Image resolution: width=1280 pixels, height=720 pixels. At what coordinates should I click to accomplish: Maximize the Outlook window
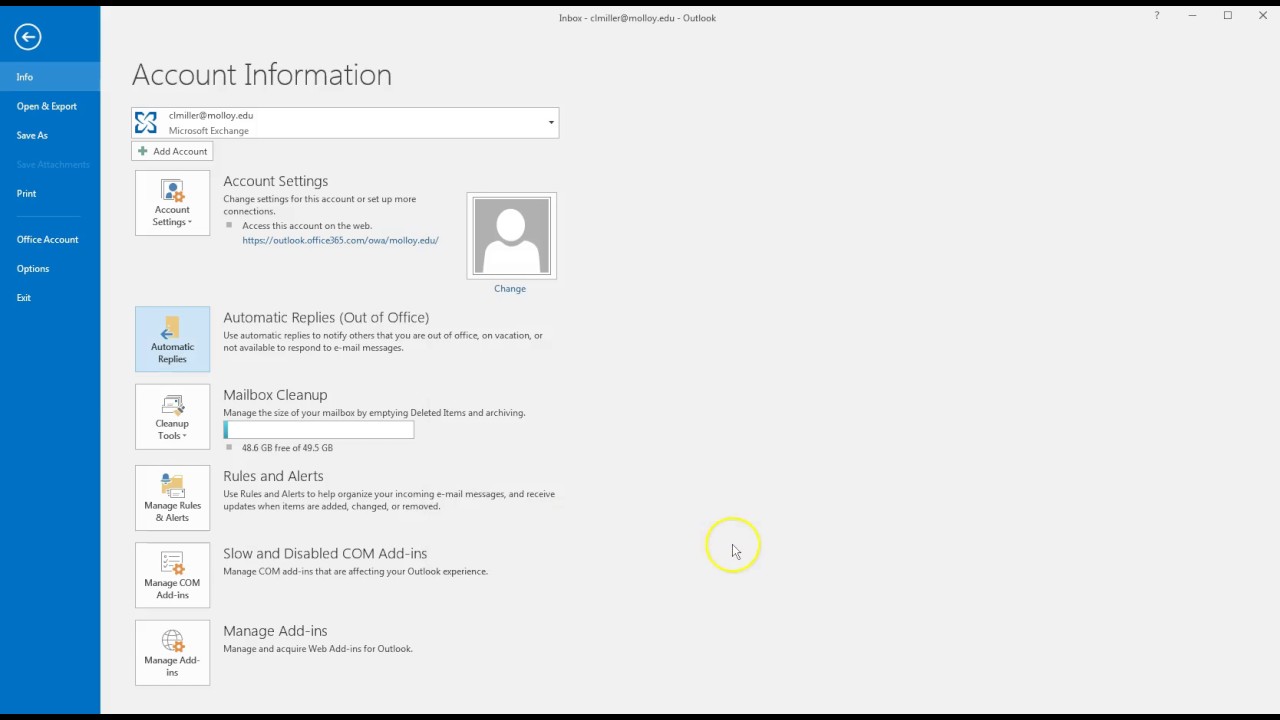click(x=1228, y=16)
